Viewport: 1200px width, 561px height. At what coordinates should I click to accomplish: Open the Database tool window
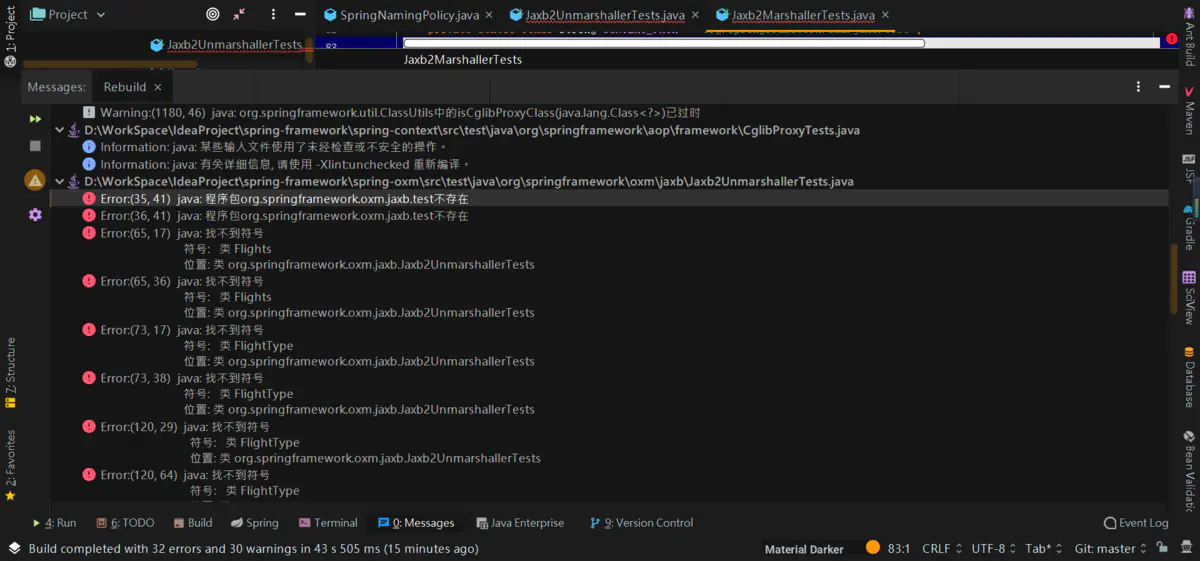(1189, 377)
